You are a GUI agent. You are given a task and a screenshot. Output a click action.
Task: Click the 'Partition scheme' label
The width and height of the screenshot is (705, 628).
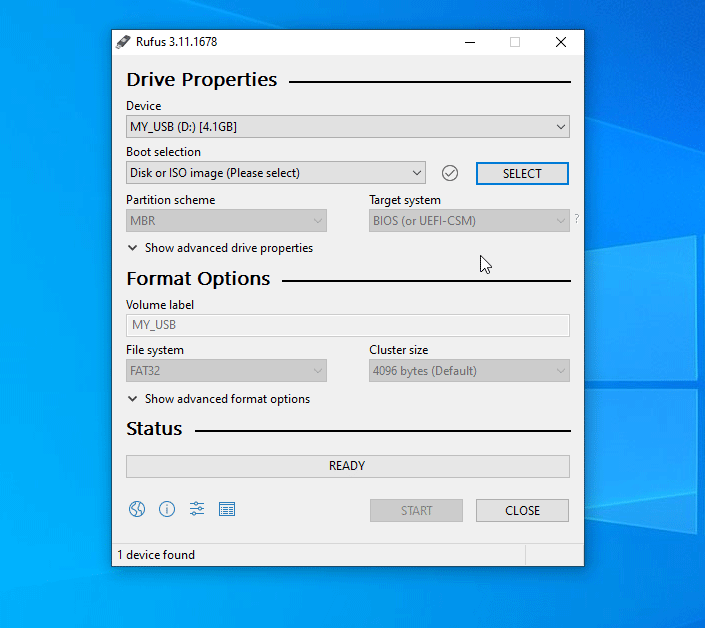point(170,200)
